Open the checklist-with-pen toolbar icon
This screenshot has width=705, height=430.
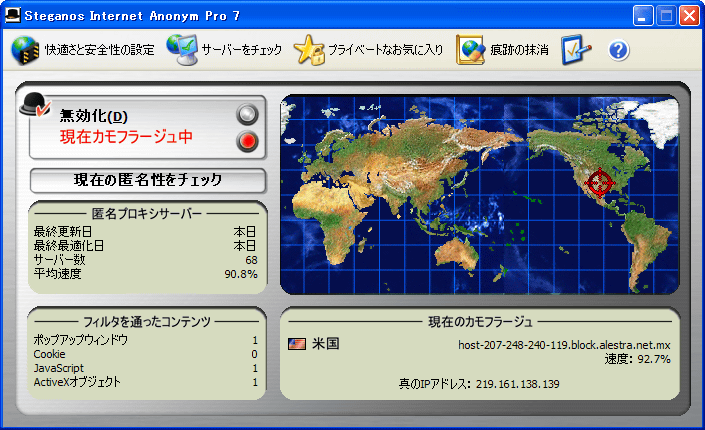576,49
